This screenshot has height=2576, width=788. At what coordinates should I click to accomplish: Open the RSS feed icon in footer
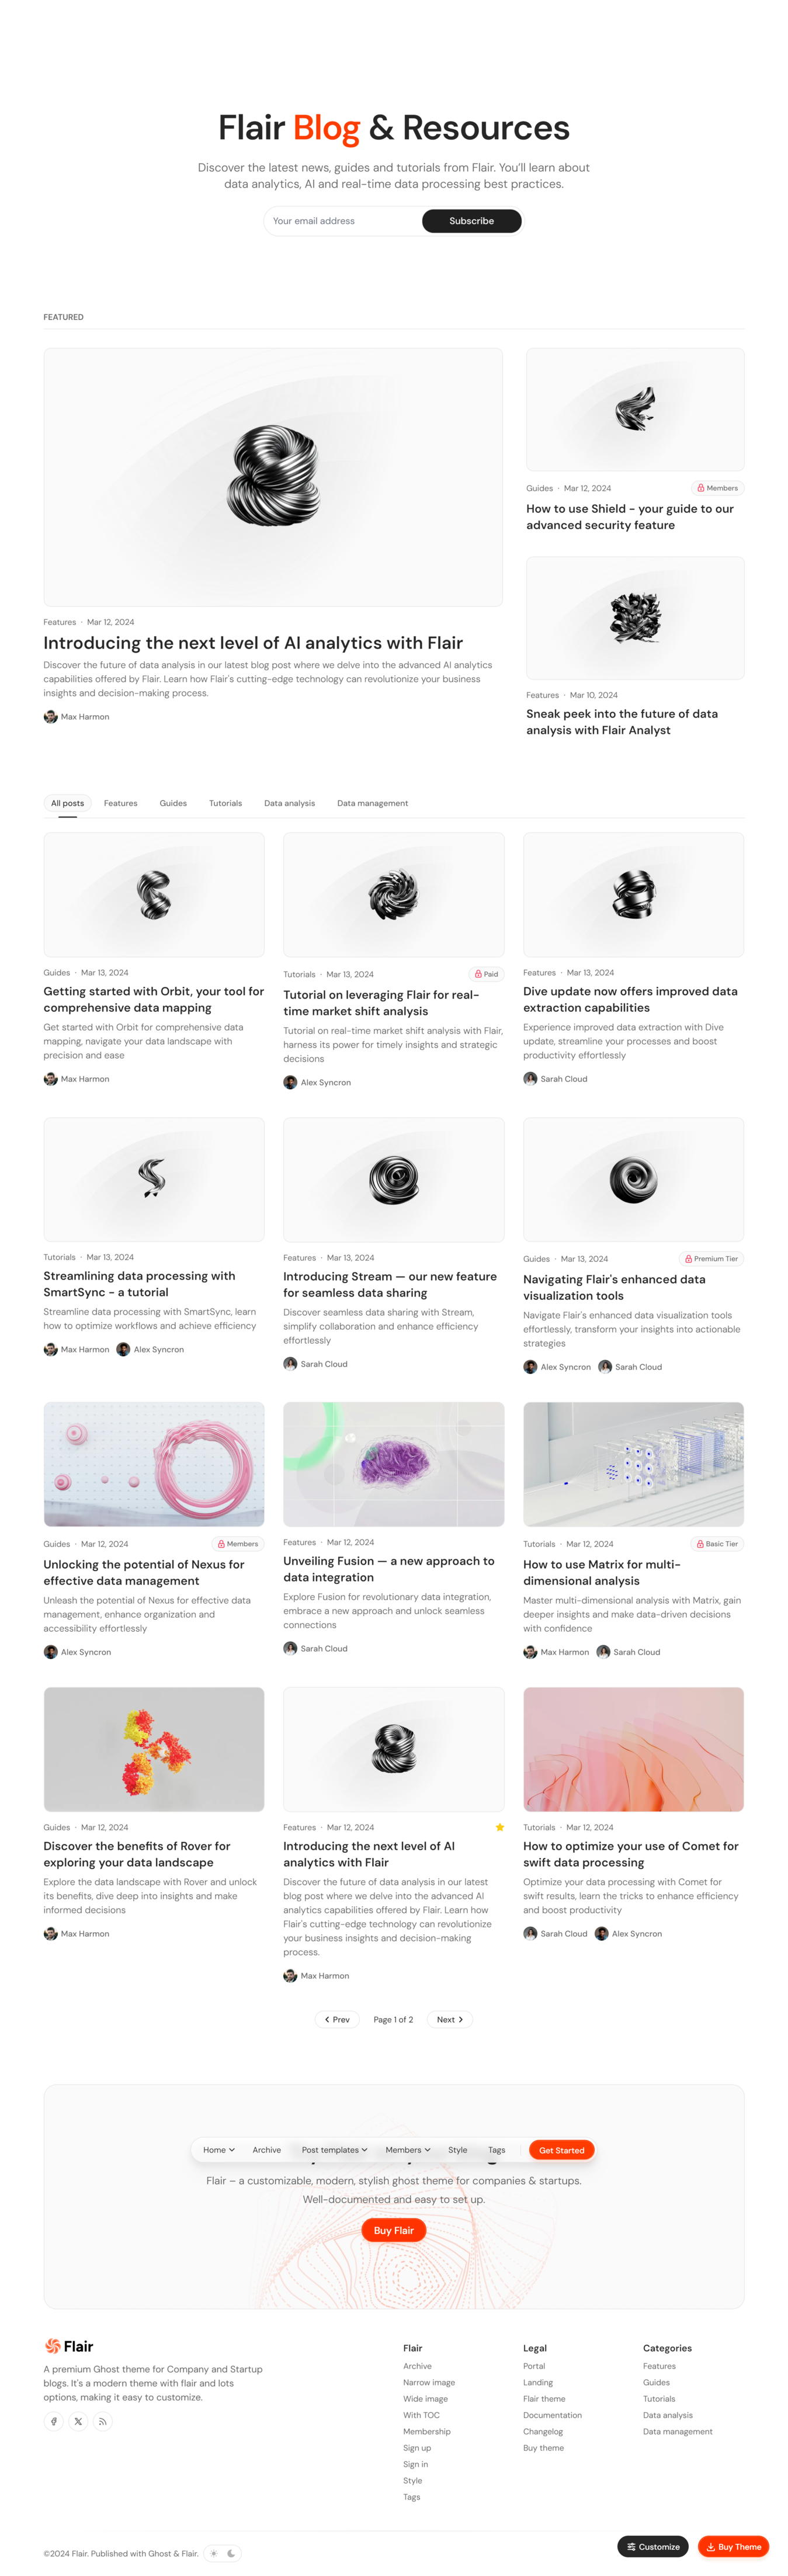pyautogui.click(x=102, y=2421)
